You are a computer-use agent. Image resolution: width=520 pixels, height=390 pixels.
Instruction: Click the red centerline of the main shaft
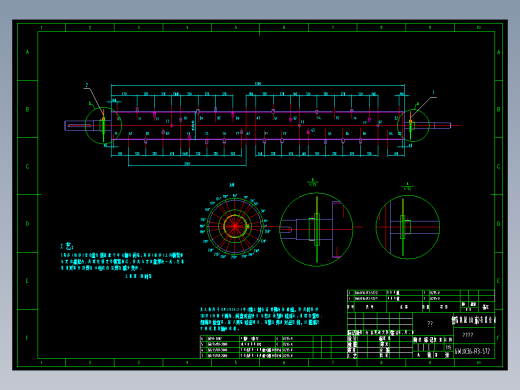click(x=263, y=126)
